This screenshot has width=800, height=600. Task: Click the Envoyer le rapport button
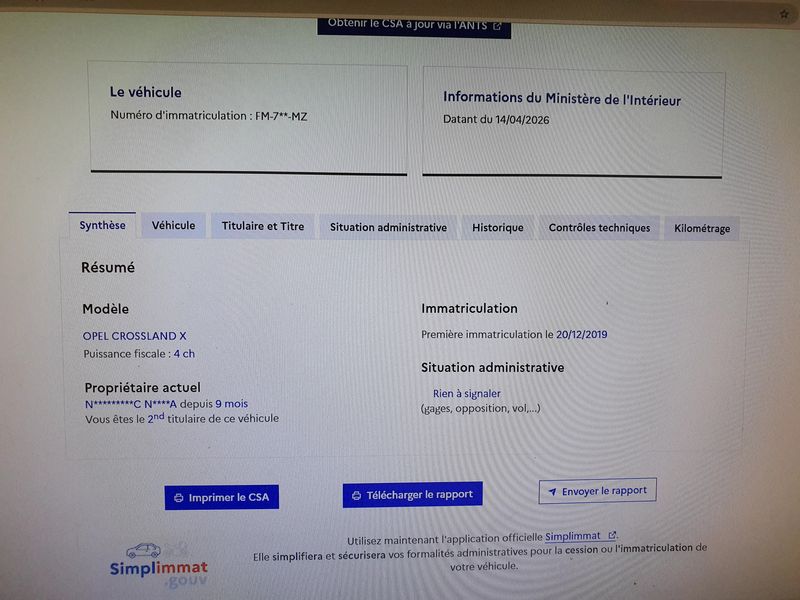pos(597,491)
